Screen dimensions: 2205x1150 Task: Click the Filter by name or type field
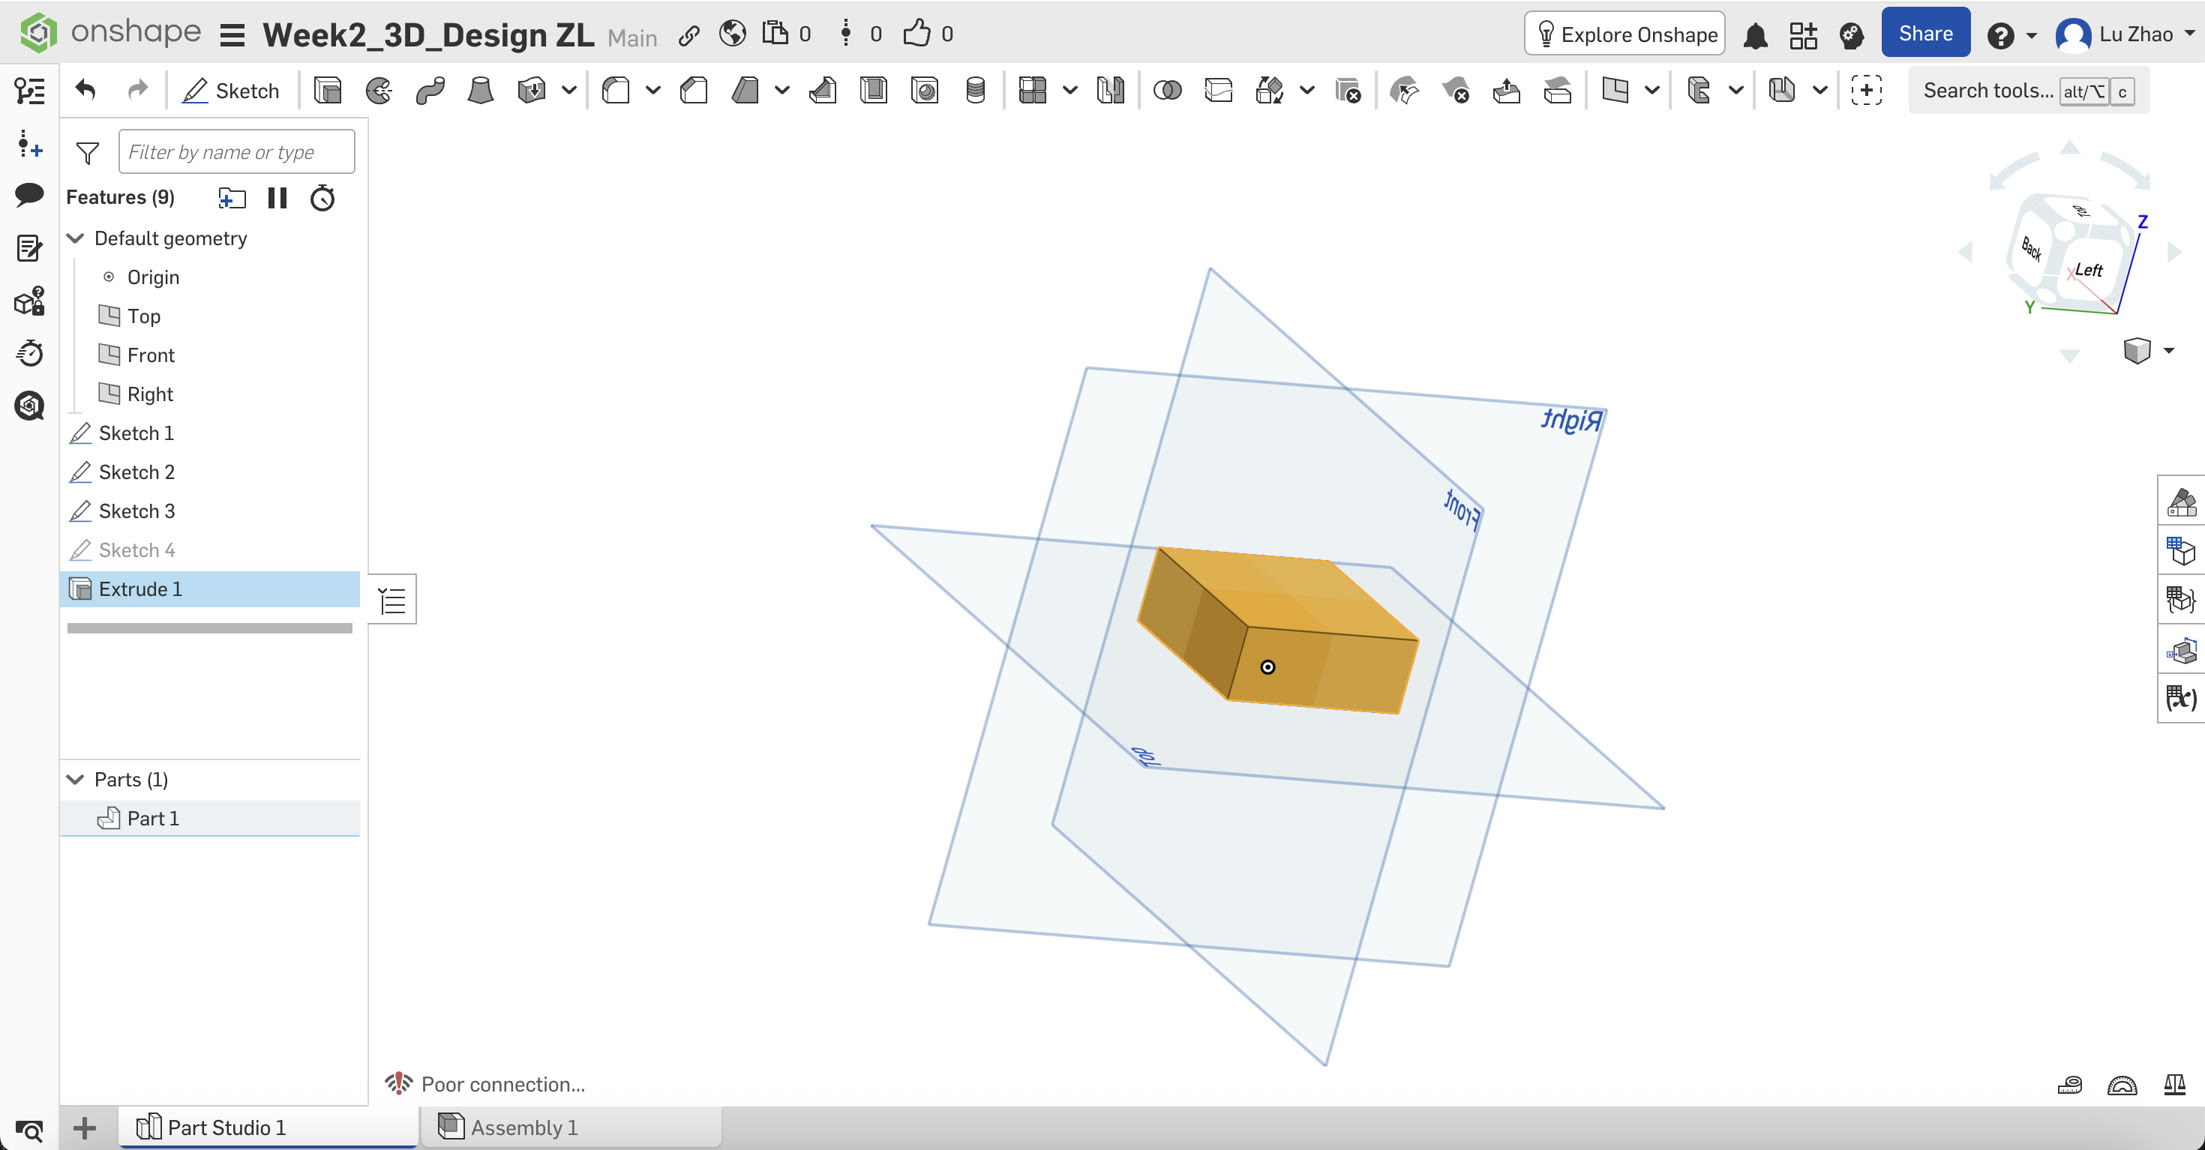pos(236,151)
